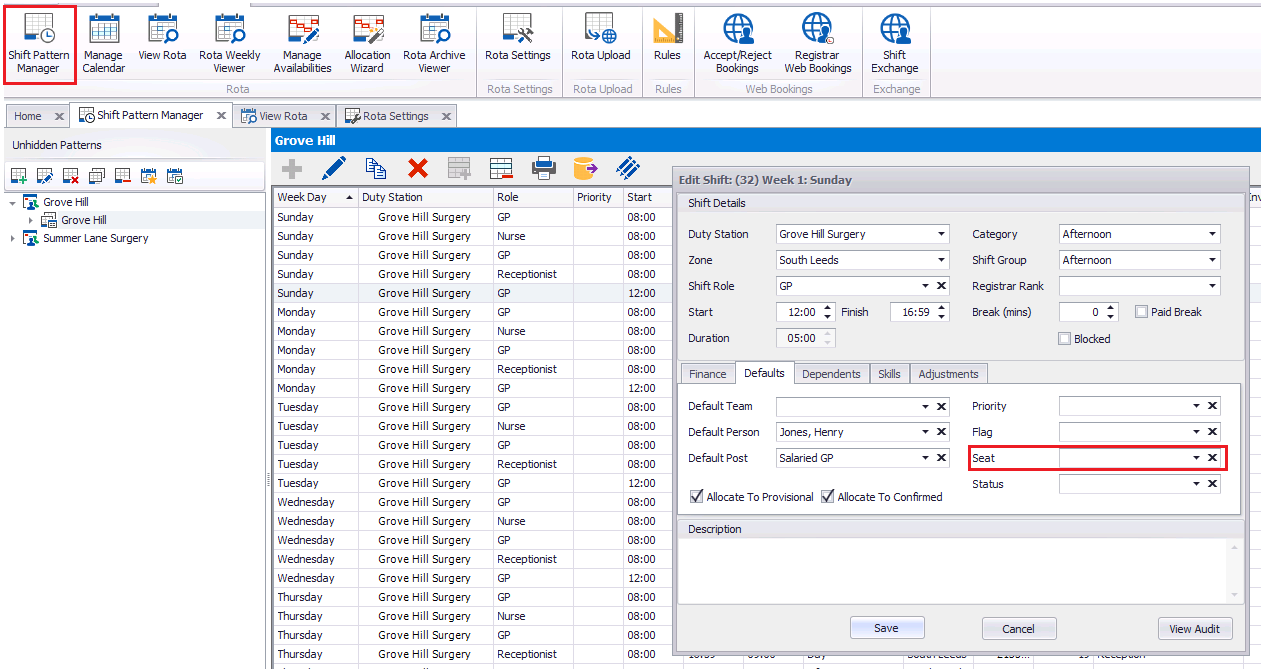
Task: Open the Duty Station dropdown
Action: point(941,234)
